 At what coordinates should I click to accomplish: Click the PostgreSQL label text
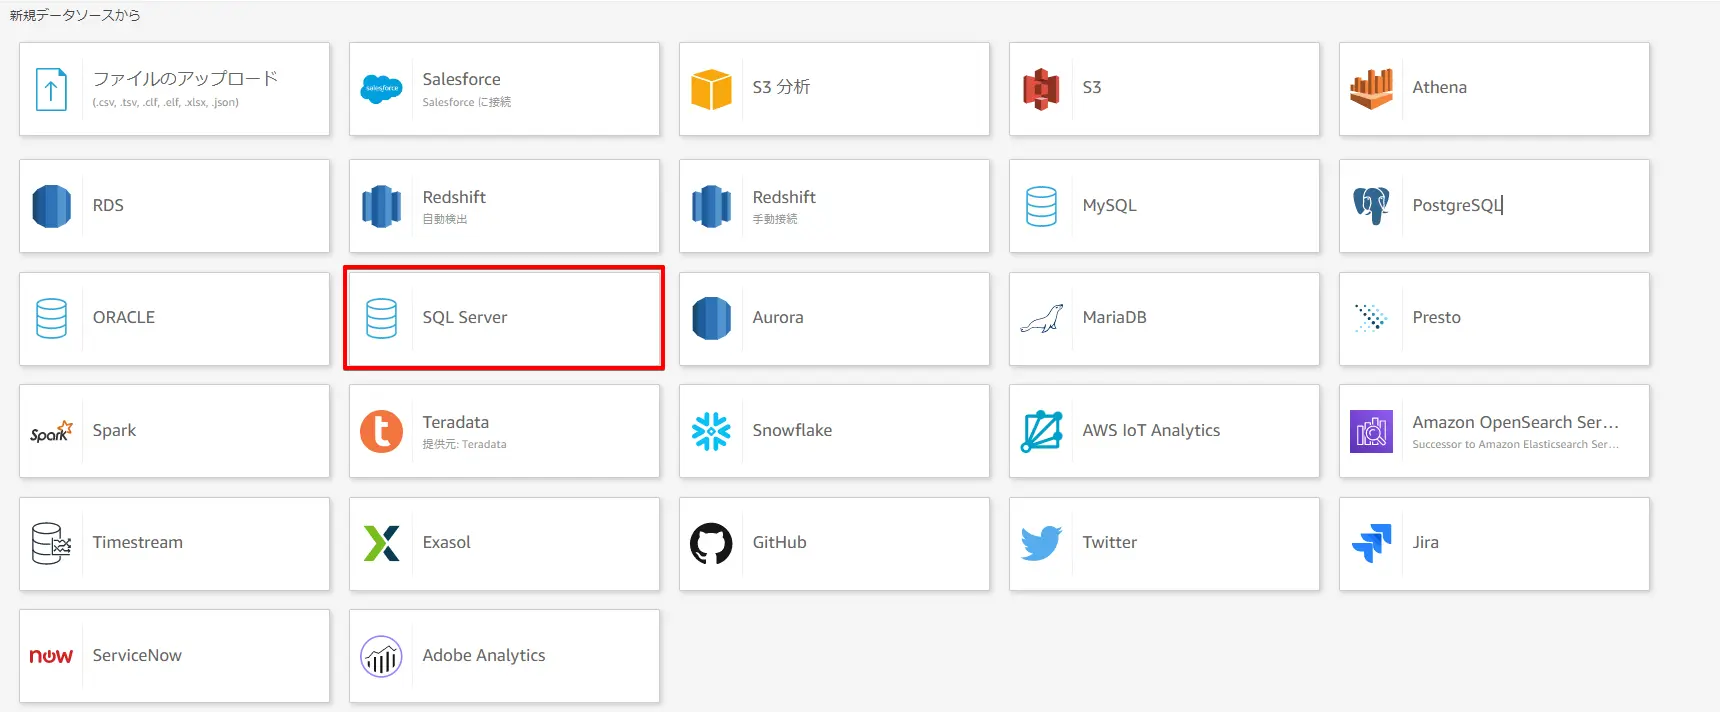(1457, 205)
